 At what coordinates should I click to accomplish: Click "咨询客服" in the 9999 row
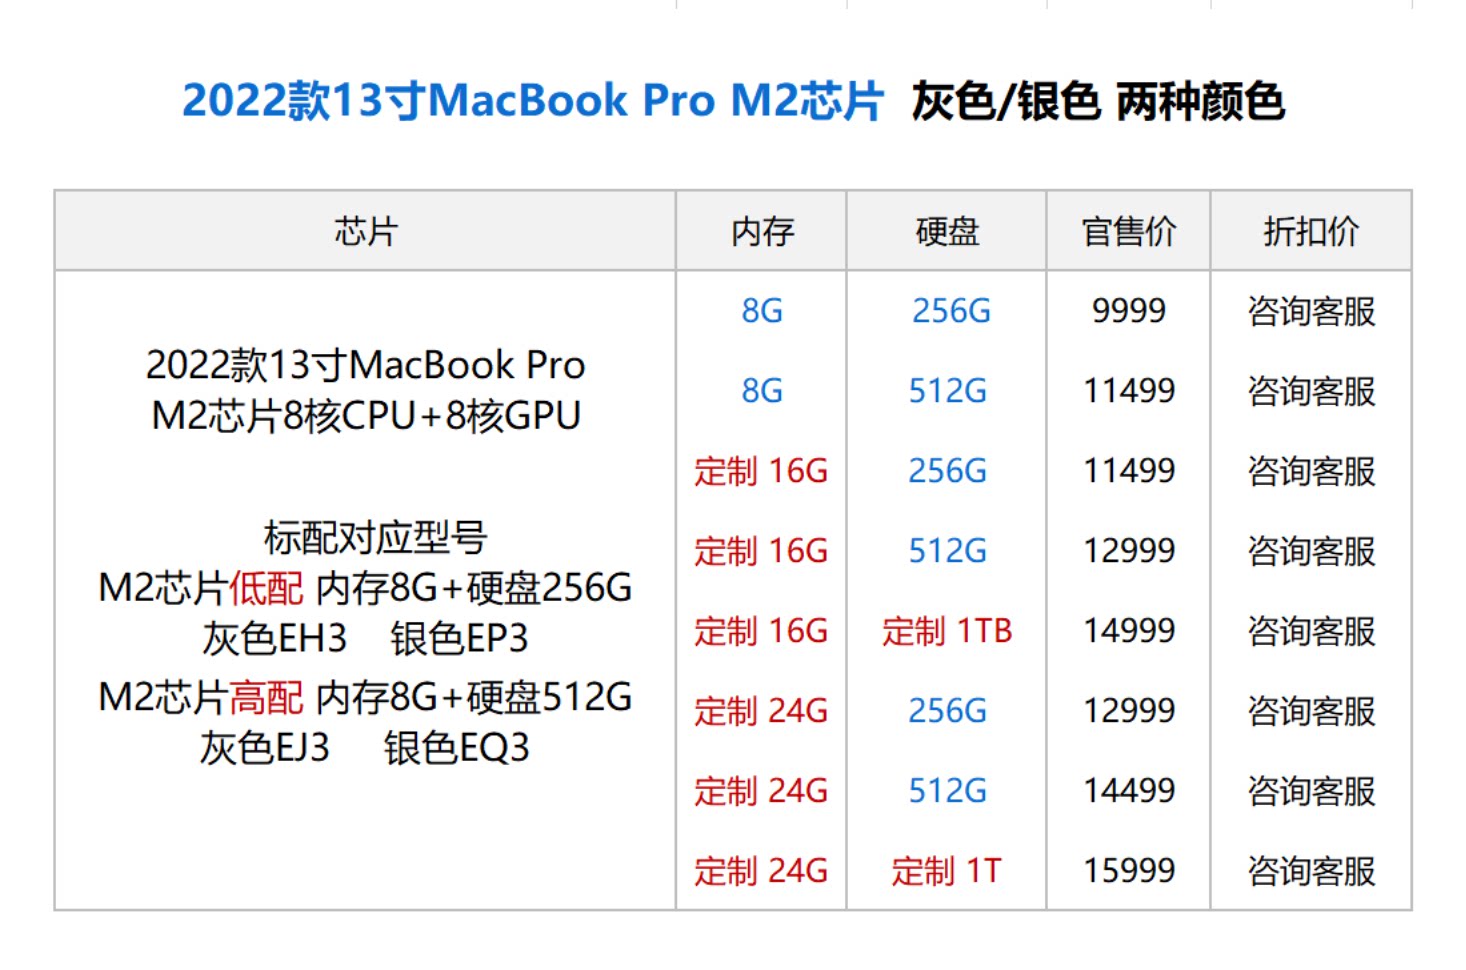1311,311
